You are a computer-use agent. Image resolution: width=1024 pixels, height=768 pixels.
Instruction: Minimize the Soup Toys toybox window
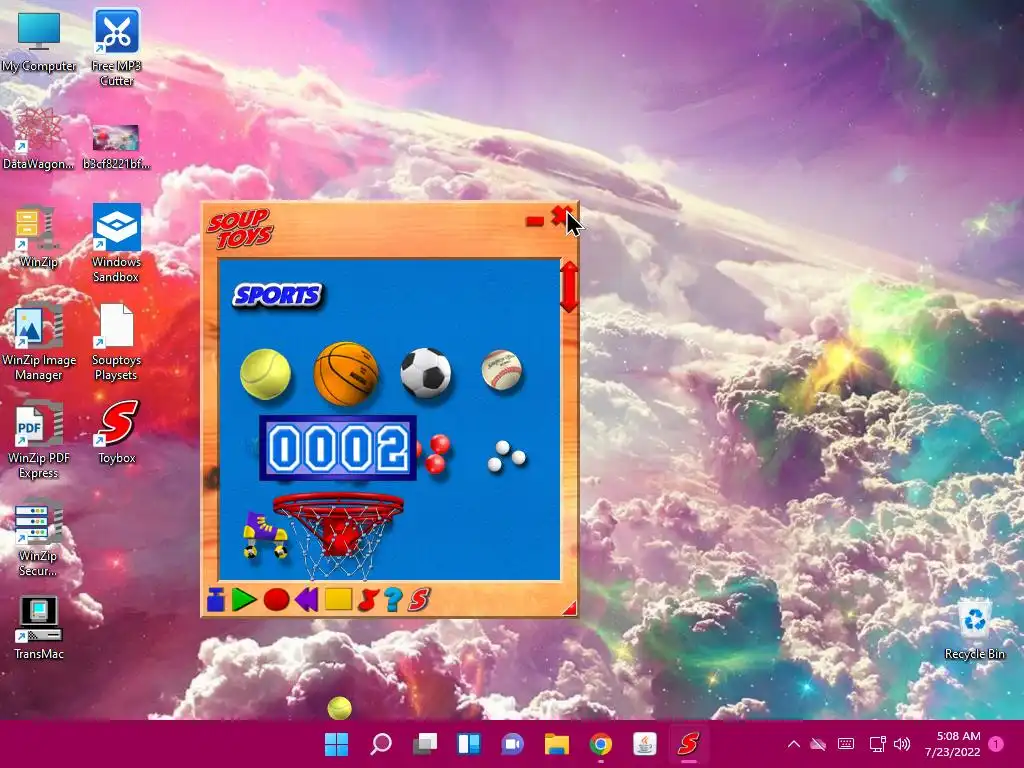pos(535,221)
